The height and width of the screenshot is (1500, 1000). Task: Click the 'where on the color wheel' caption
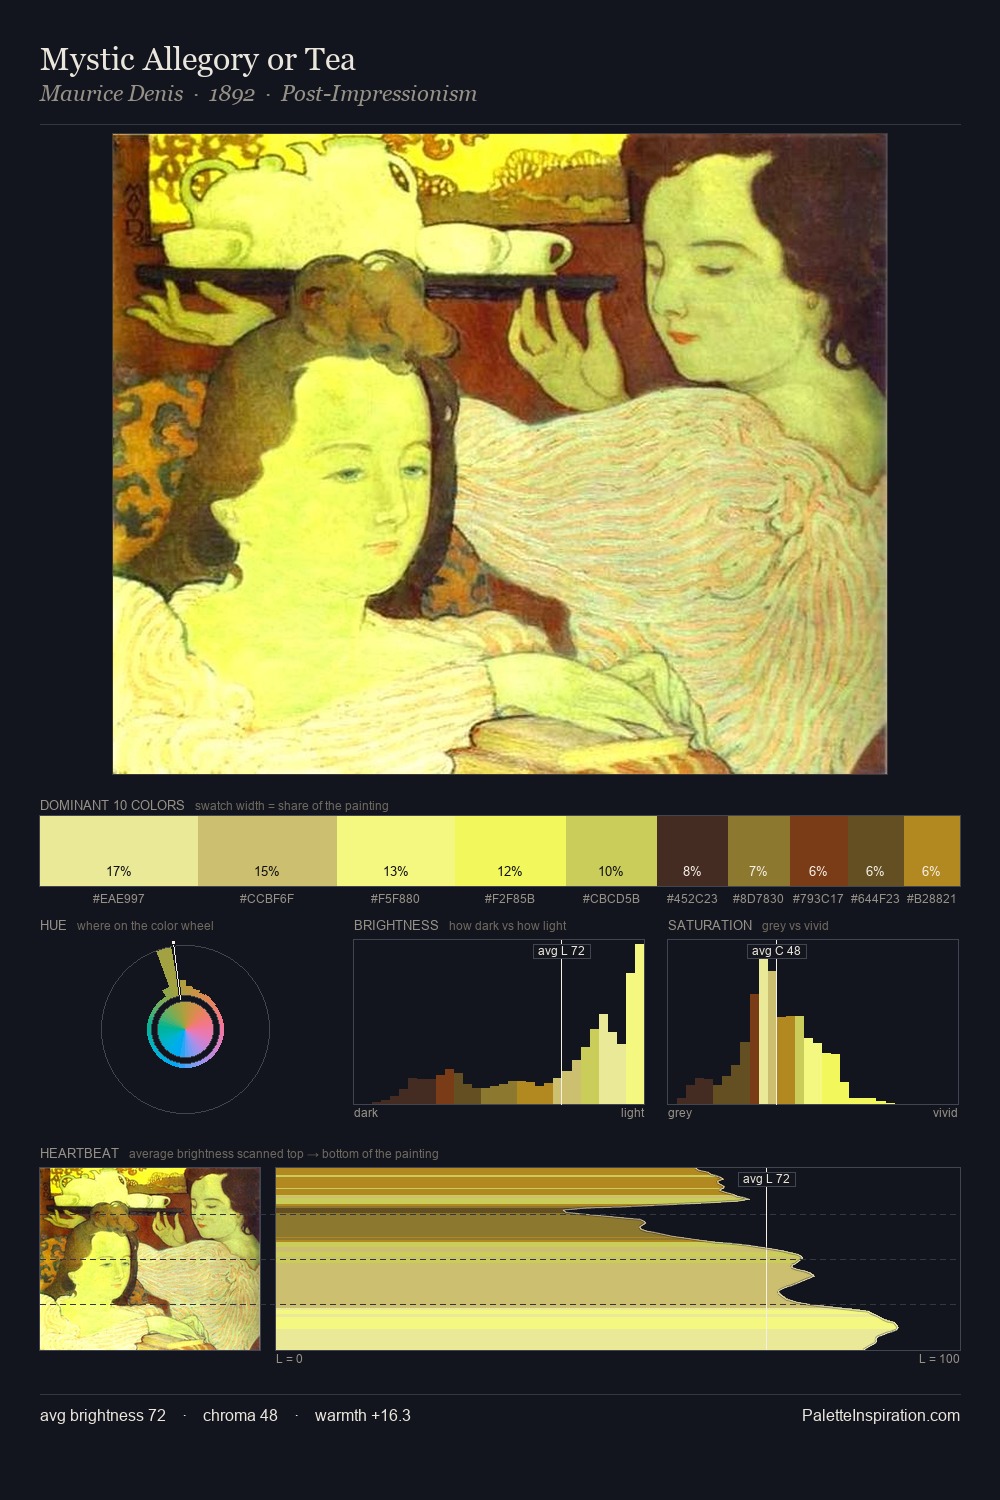point(145,926)
